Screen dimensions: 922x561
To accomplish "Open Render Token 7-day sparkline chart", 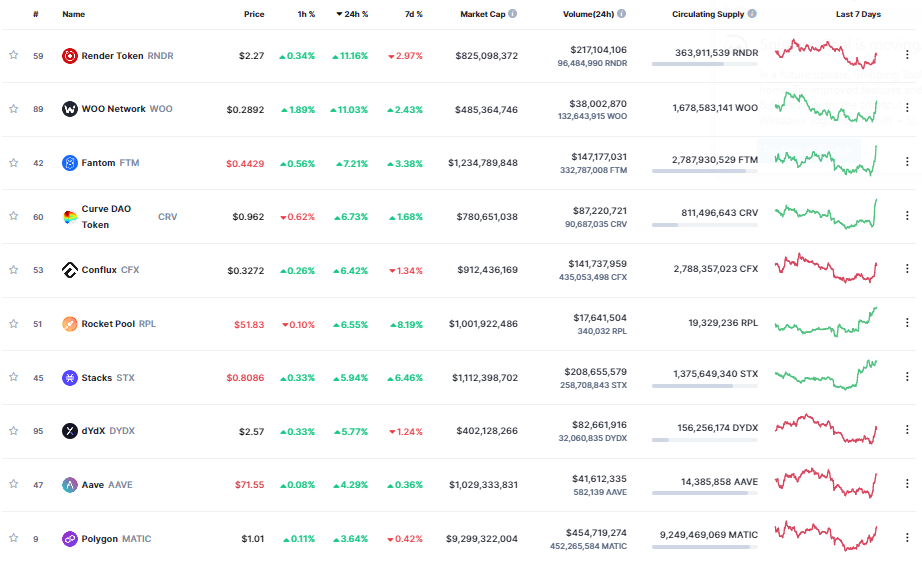I will click(x=826, y=54).
